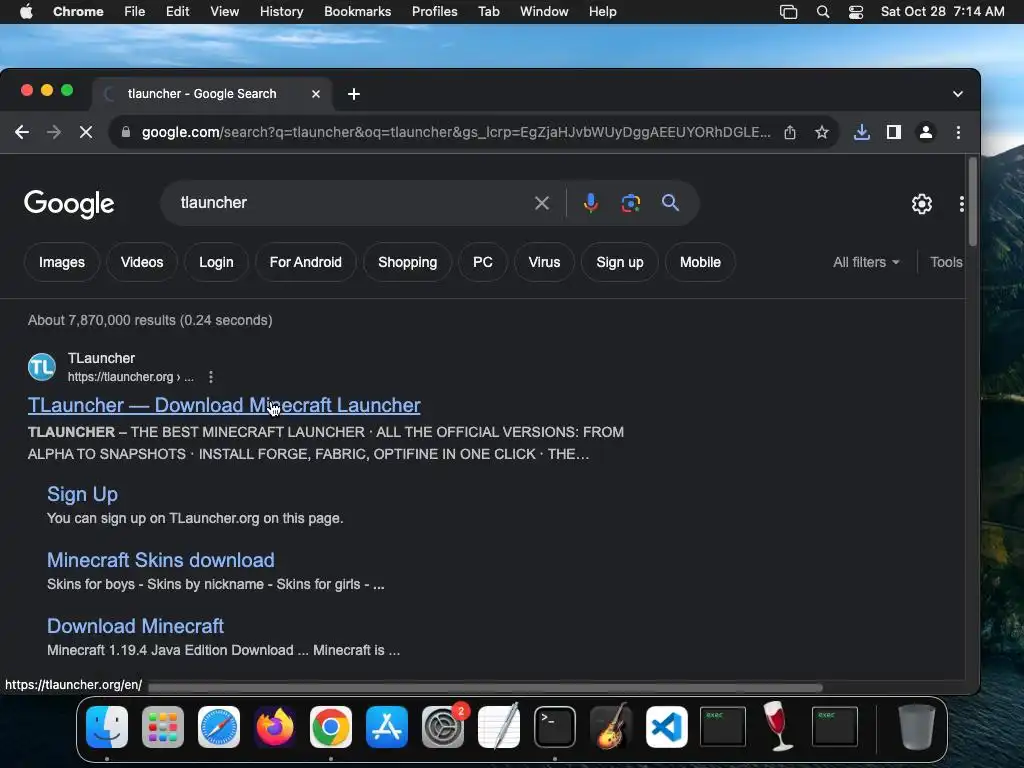Select the Sign up filter chip
The image size is (1024, 768).
(620, 263)
